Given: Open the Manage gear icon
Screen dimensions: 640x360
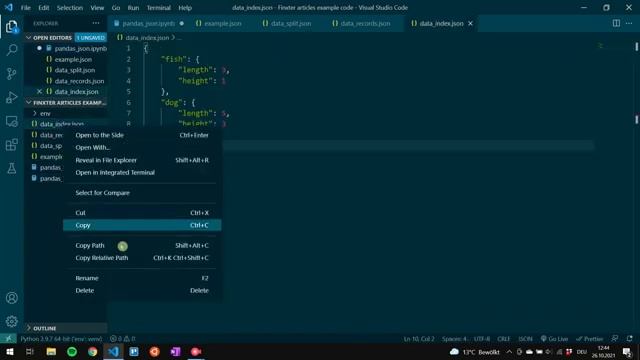Looking at the screenshot, I should (12, 322).
